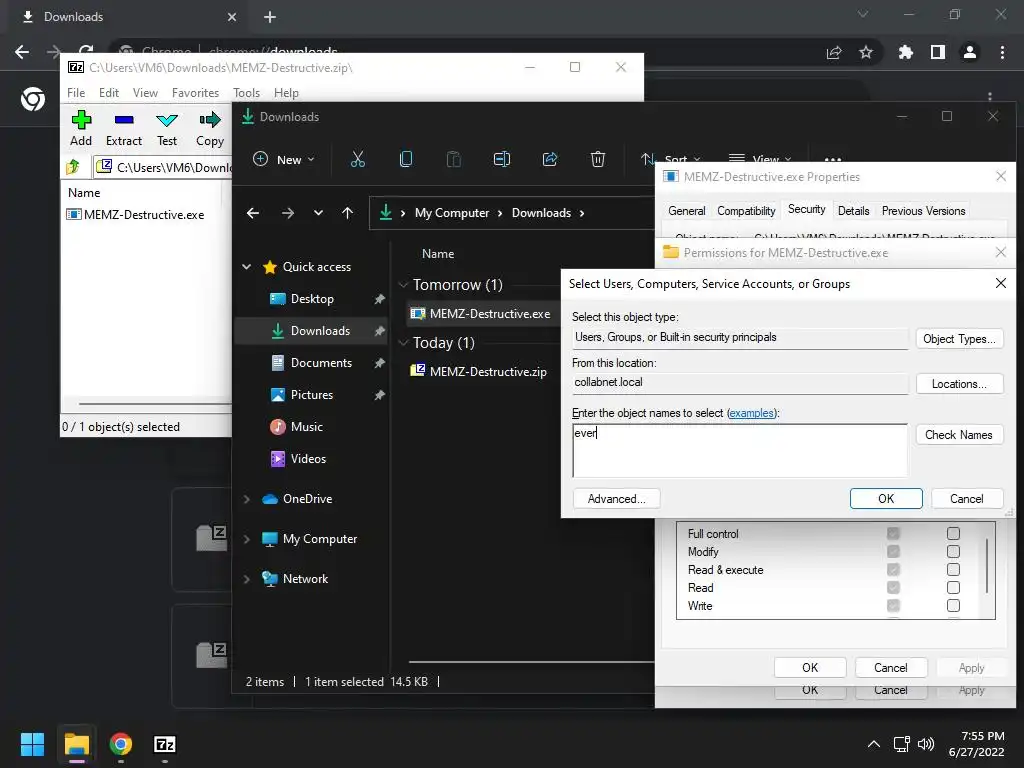Open Chrome three-dot menu
The height and width of the screenshot is (768, 1024).
click(1002, 52)
